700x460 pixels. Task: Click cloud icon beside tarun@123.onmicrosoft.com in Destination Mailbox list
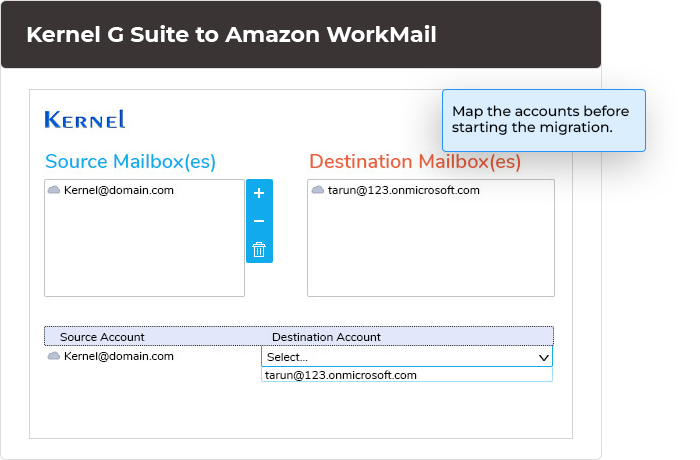click(318, 190)
